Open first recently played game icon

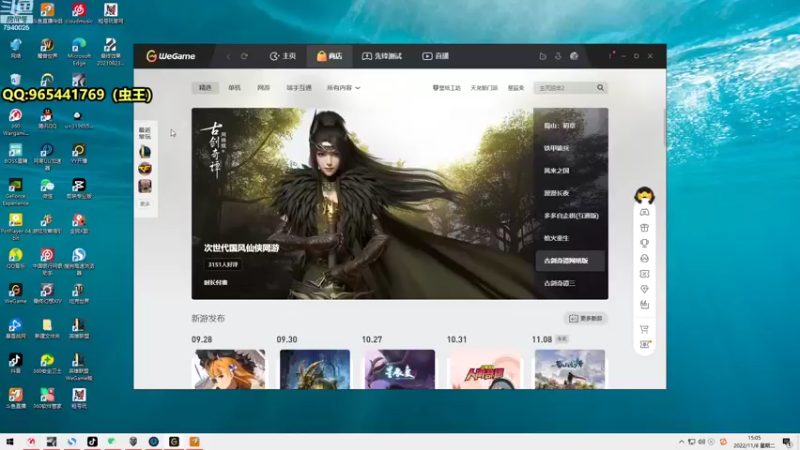[x=145, y=152]
